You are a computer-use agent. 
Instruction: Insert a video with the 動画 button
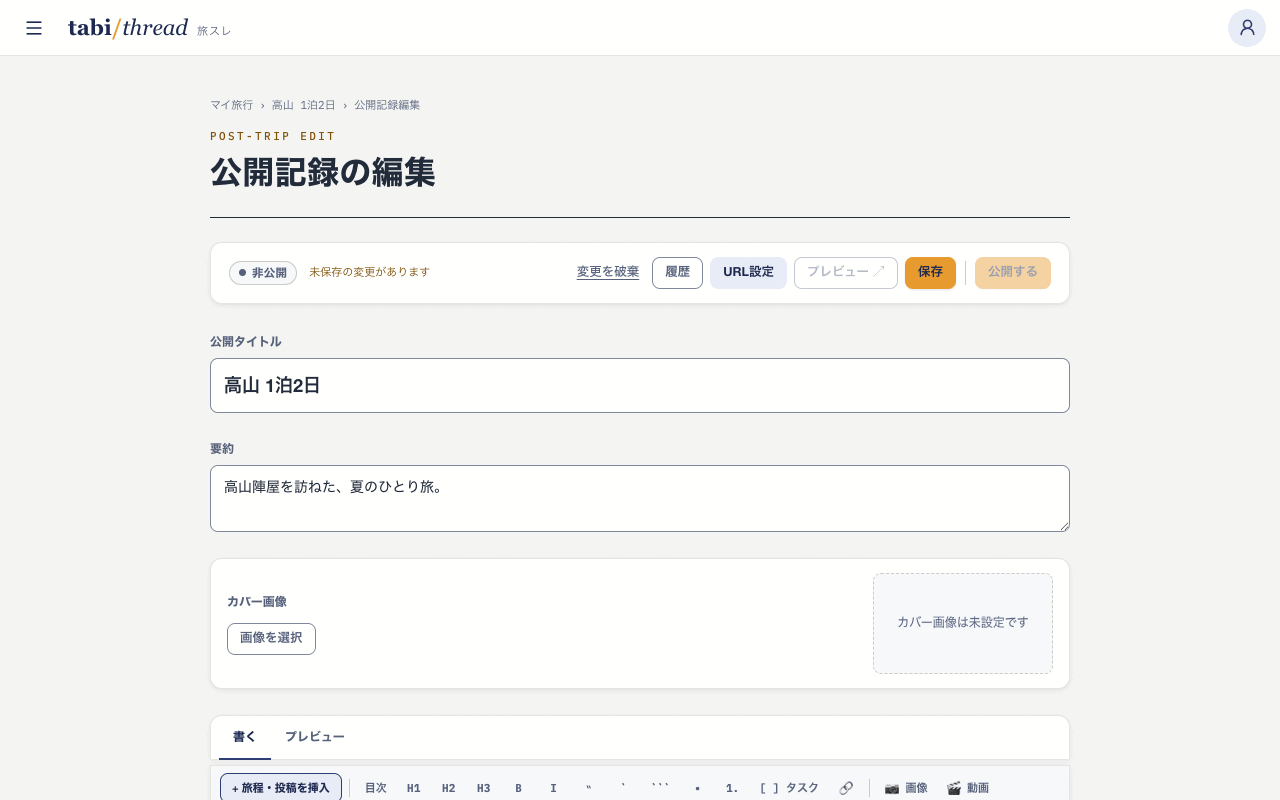coord(968,788)
